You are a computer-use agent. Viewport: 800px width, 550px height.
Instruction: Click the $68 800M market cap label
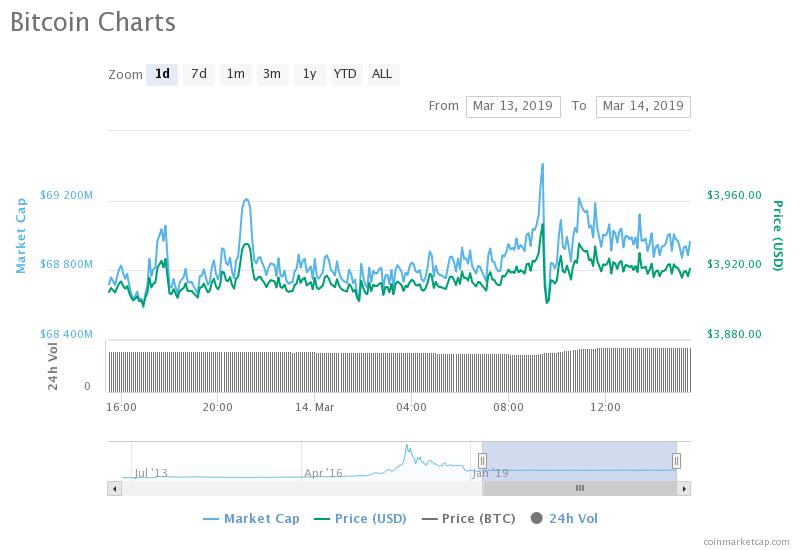66,264
